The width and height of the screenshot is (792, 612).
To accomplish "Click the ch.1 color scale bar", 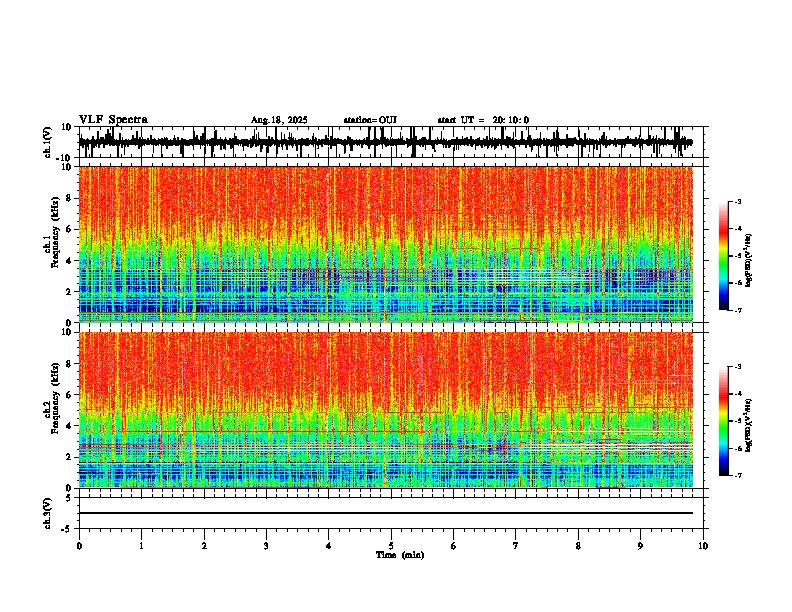I will 723,256.
